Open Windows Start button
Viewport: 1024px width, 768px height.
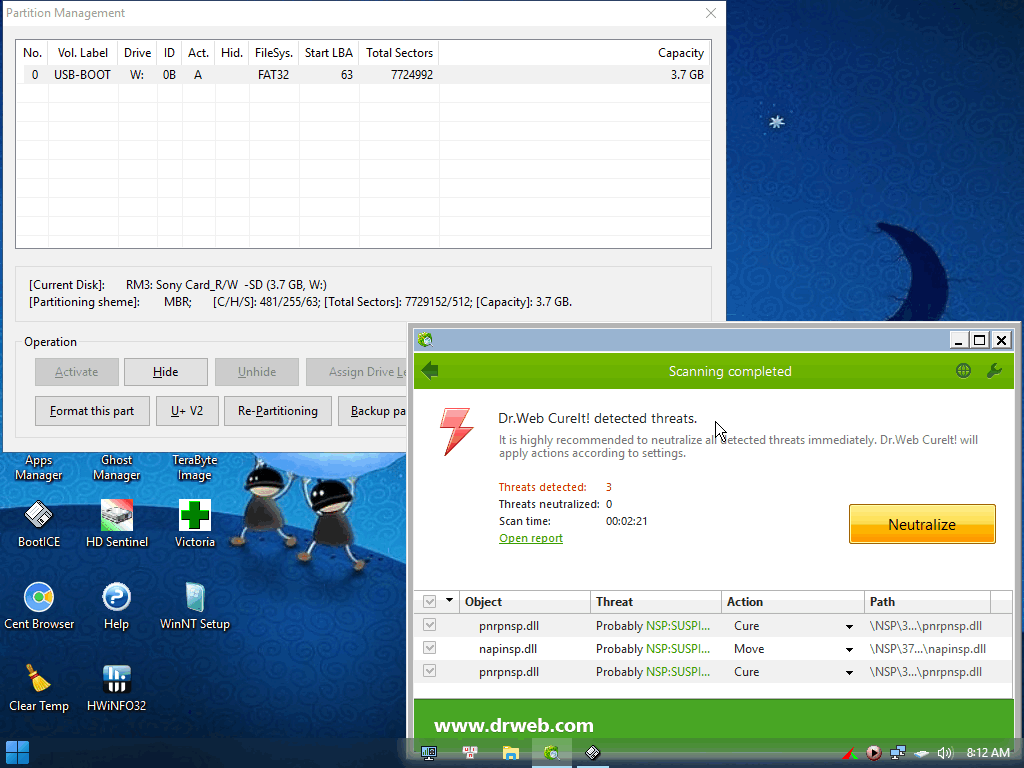tap(17, 752)
